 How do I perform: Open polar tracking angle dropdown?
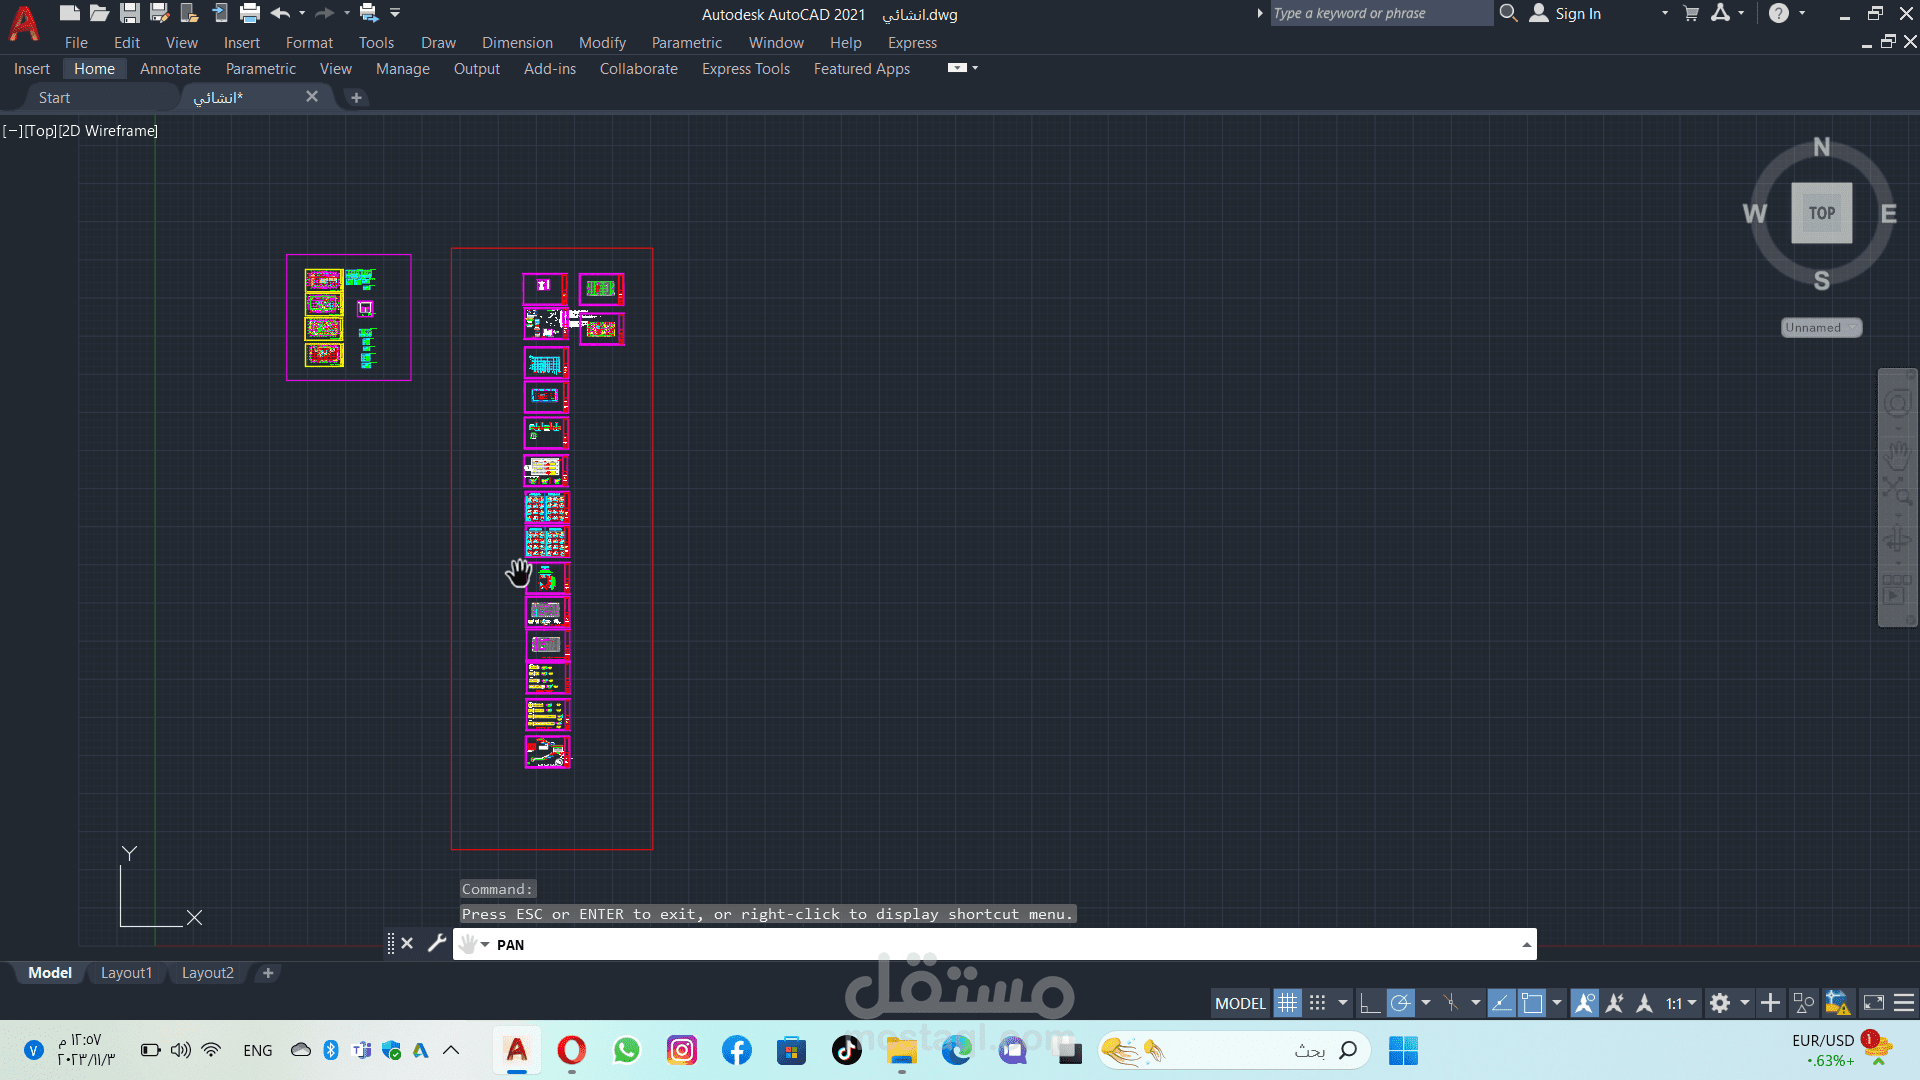[1426, 1003]
